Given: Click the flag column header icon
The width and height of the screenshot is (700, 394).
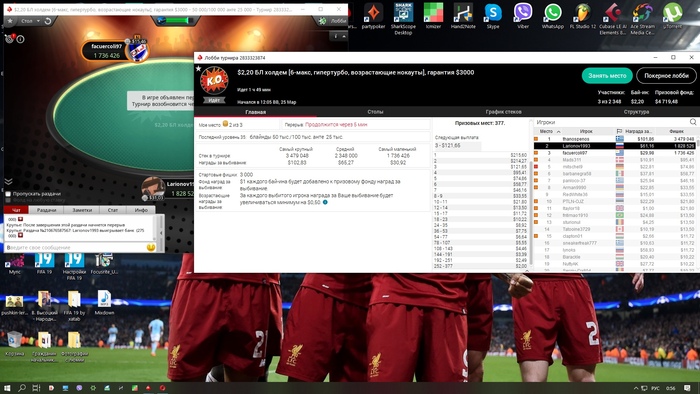Looking at the screenshot, I should pos(619,131).
